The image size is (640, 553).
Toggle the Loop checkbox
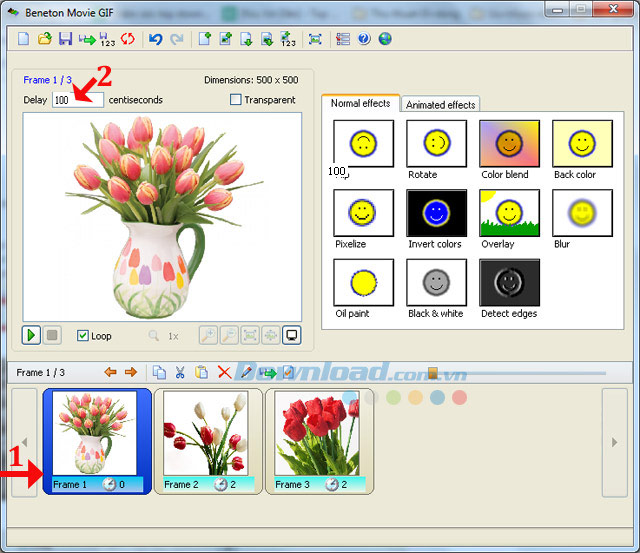[83, 336]
